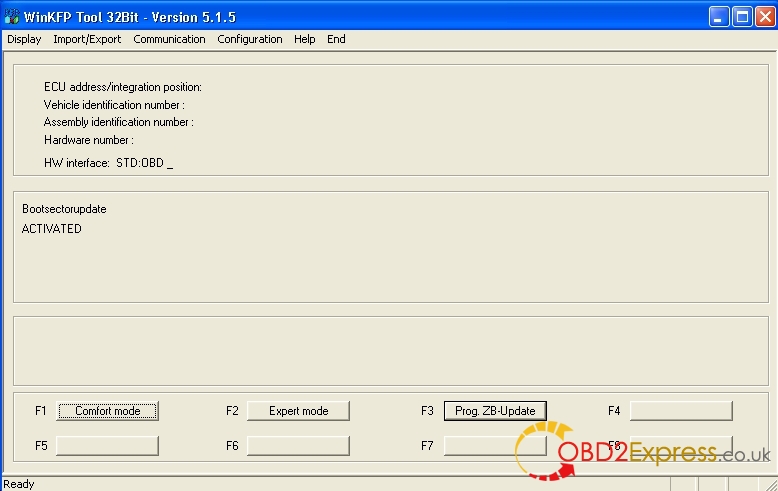Maximize the WinKFP Tool window

pyautogui.click(x=741, y=16)
